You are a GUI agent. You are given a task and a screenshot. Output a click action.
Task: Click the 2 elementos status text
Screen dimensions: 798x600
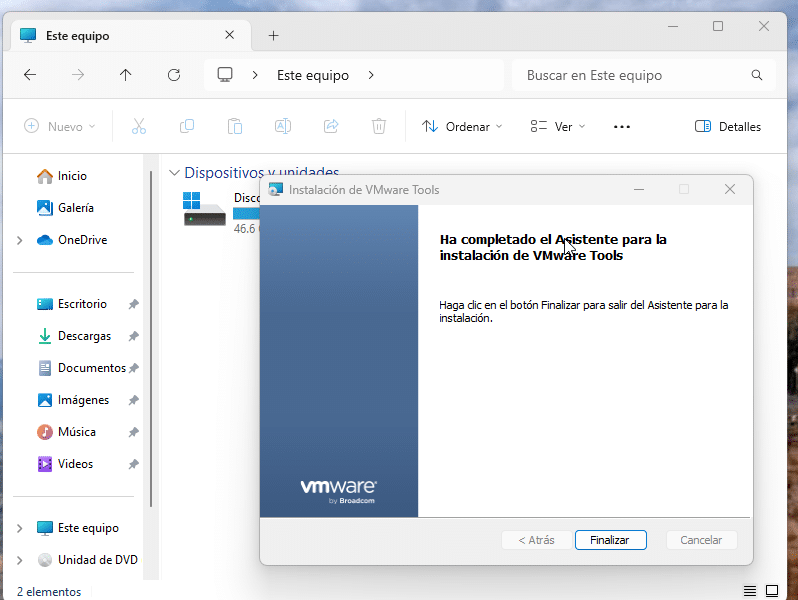49,592
